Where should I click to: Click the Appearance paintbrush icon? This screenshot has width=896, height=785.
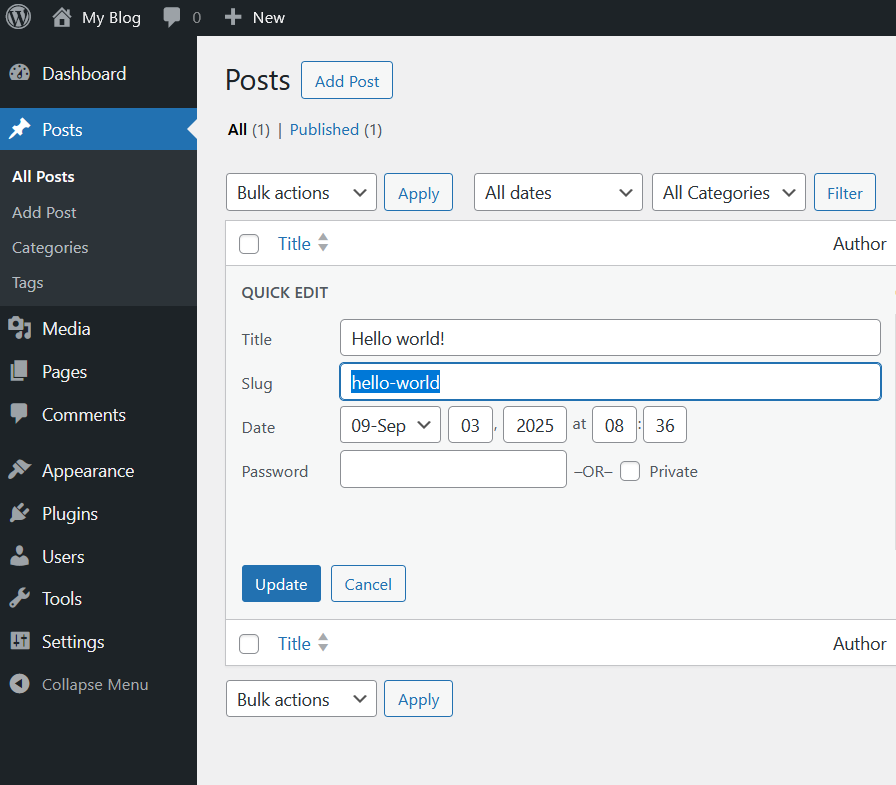pos(19,471)
